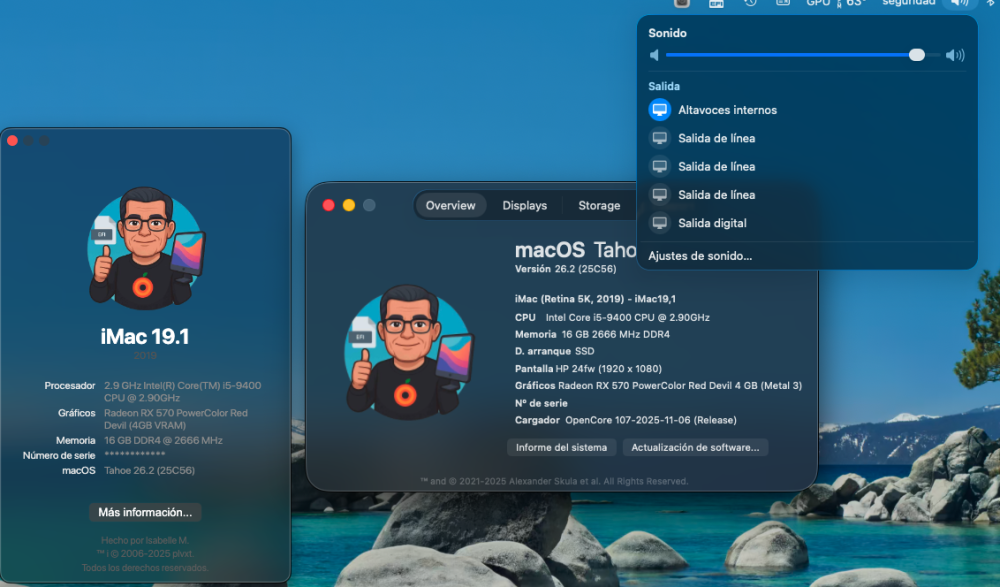This screenshot has height=587, width=1000.
Task: Close the macOS overview window
Action: [328, 205]
